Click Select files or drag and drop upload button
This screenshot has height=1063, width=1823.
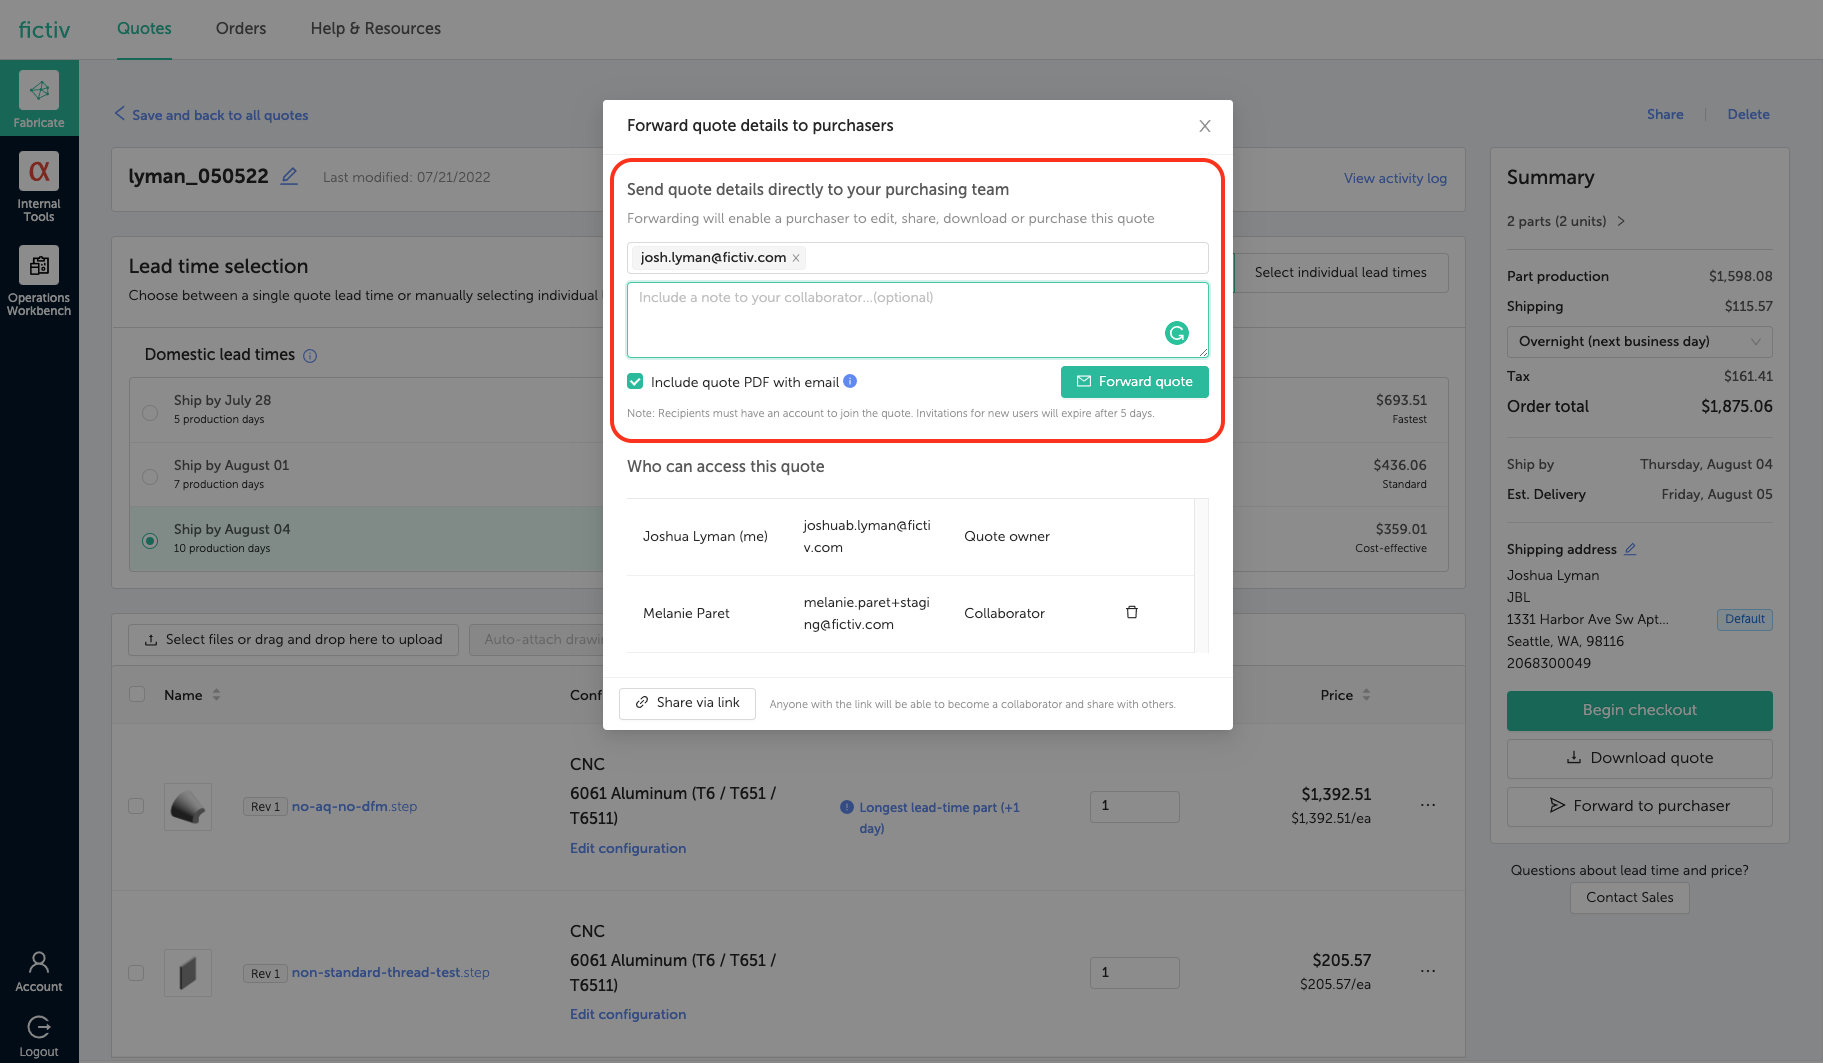click(293, 639)
